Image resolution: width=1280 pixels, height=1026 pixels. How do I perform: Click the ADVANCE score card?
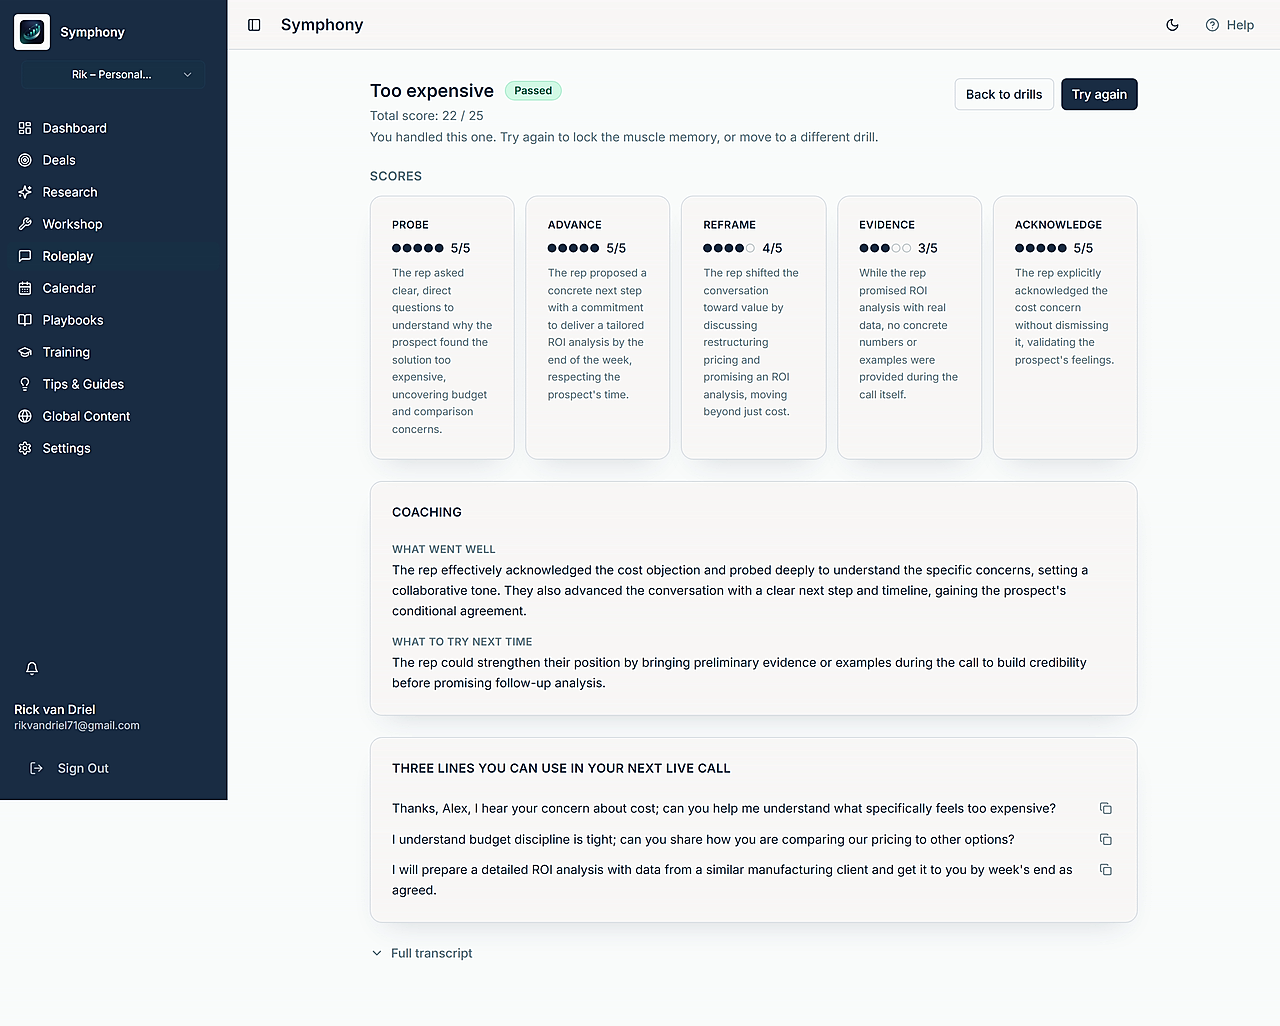(598, 327)
